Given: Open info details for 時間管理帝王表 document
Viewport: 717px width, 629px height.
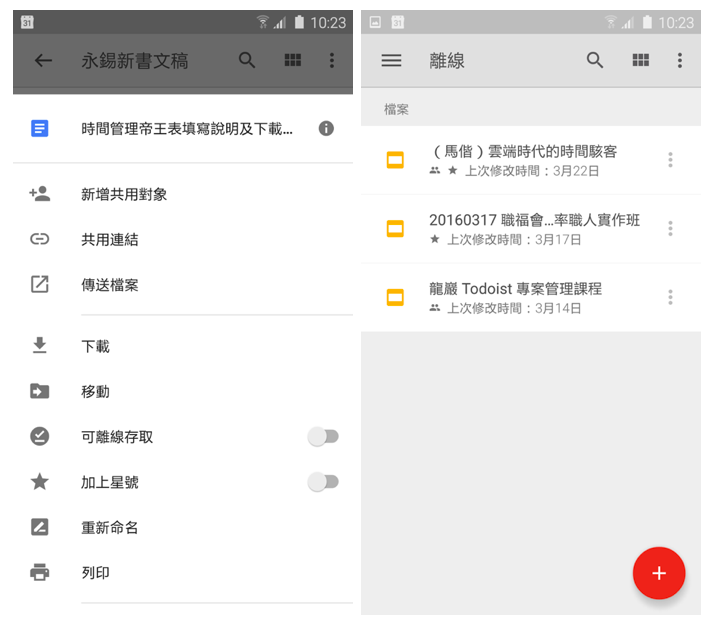Looking at the screenshot, I should [326, 128].
